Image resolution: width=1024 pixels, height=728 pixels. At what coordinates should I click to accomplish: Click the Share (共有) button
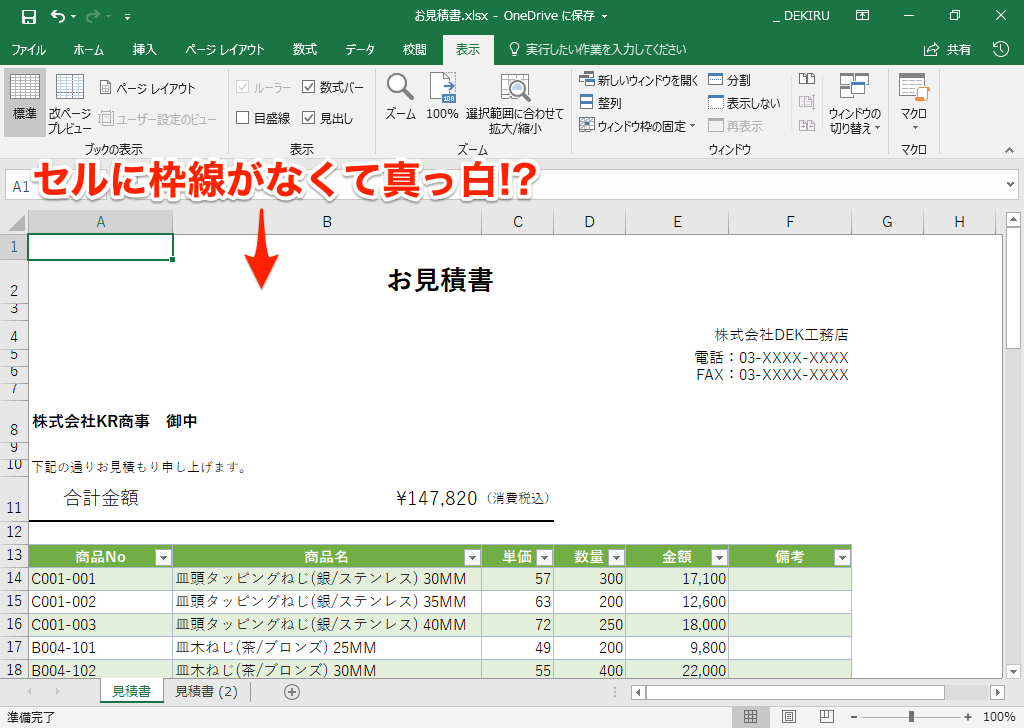948,49
